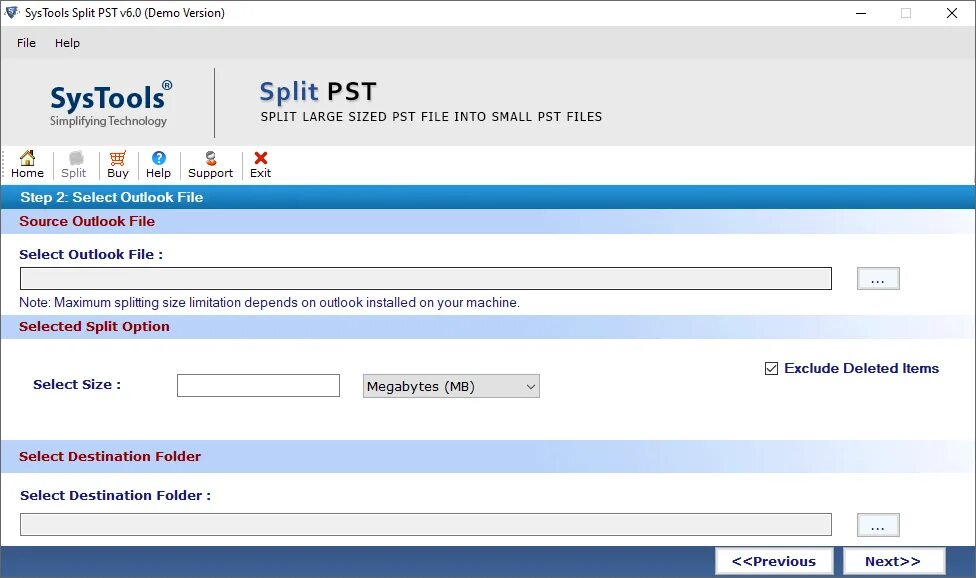Click the Select Destination Folder path field
976x578 pixels.
coord(426,524)
